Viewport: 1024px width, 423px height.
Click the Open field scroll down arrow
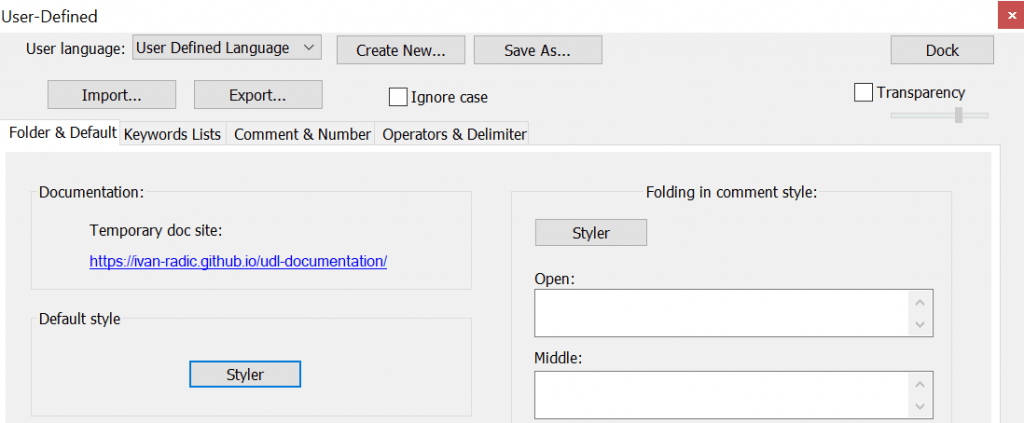920,324
